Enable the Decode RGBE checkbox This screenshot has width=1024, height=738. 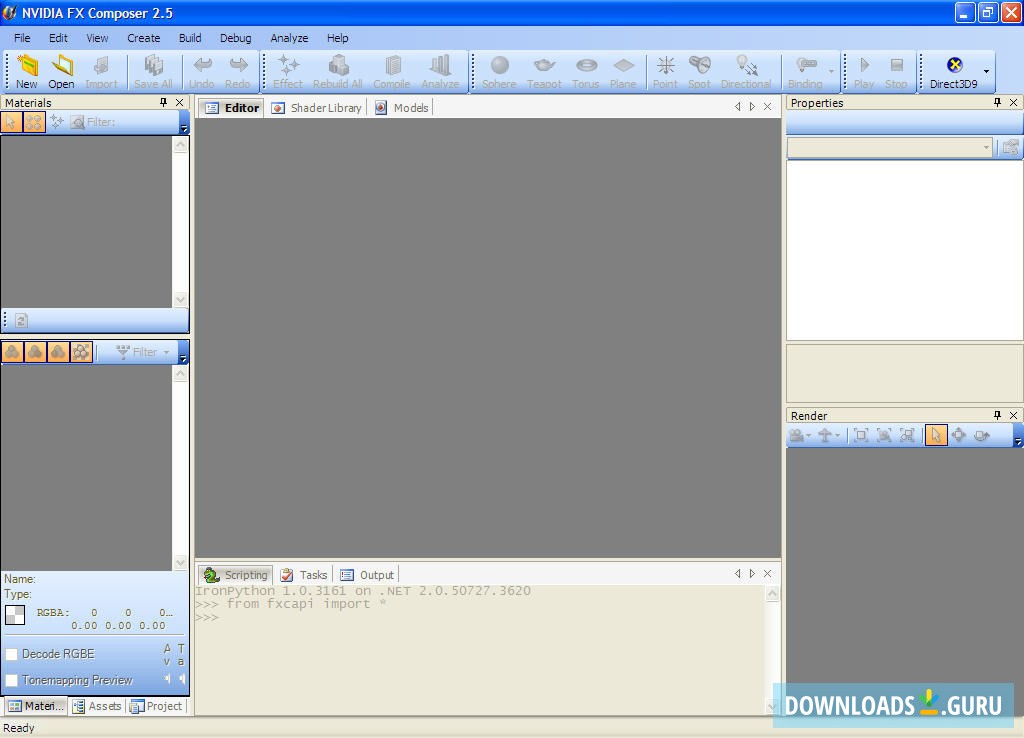click(x=11, y=654)
